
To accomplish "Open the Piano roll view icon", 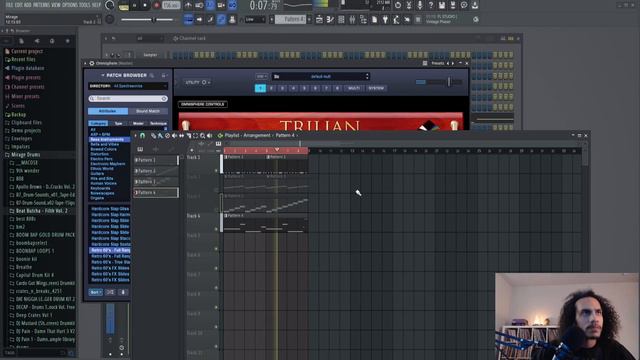I will tap(330, 20).
